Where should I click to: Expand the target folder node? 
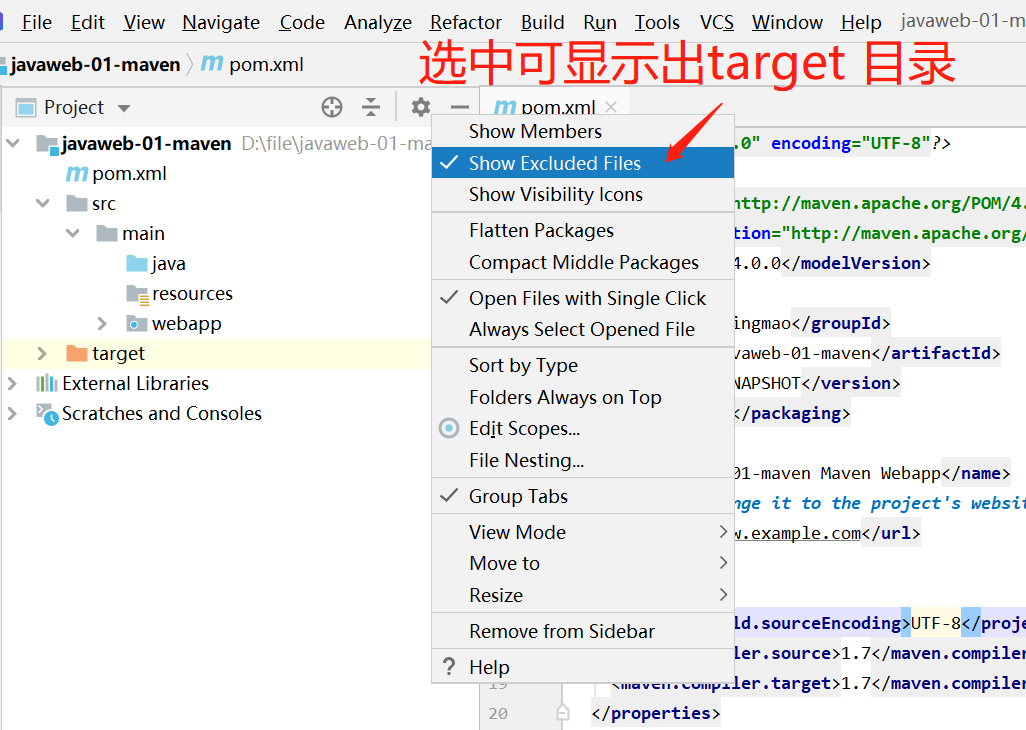coord(42,353)
